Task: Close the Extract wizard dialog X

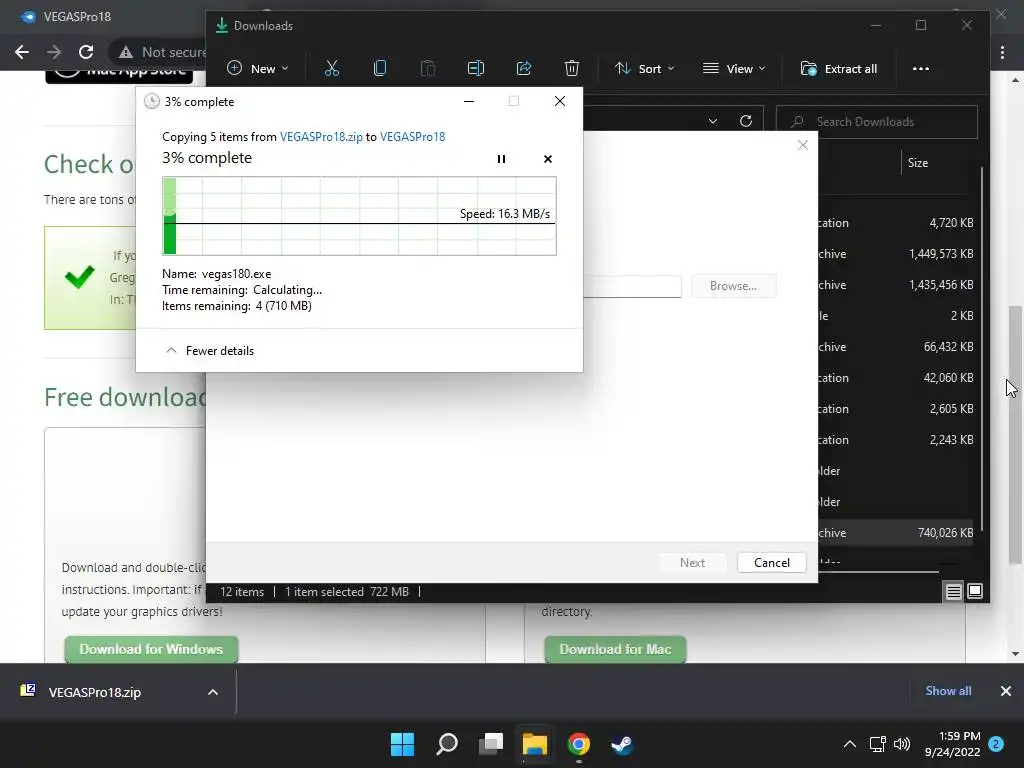Action: [803, 145]
